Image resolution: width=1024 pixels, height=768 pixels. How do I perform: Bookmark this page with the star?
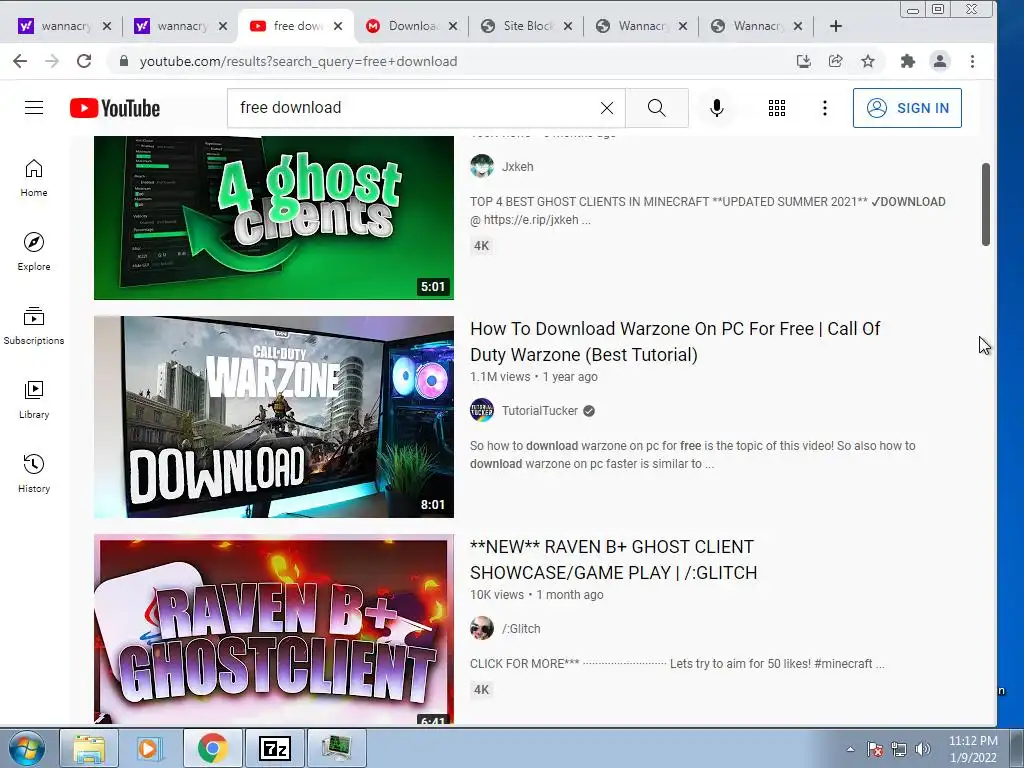tap(867, 61)
